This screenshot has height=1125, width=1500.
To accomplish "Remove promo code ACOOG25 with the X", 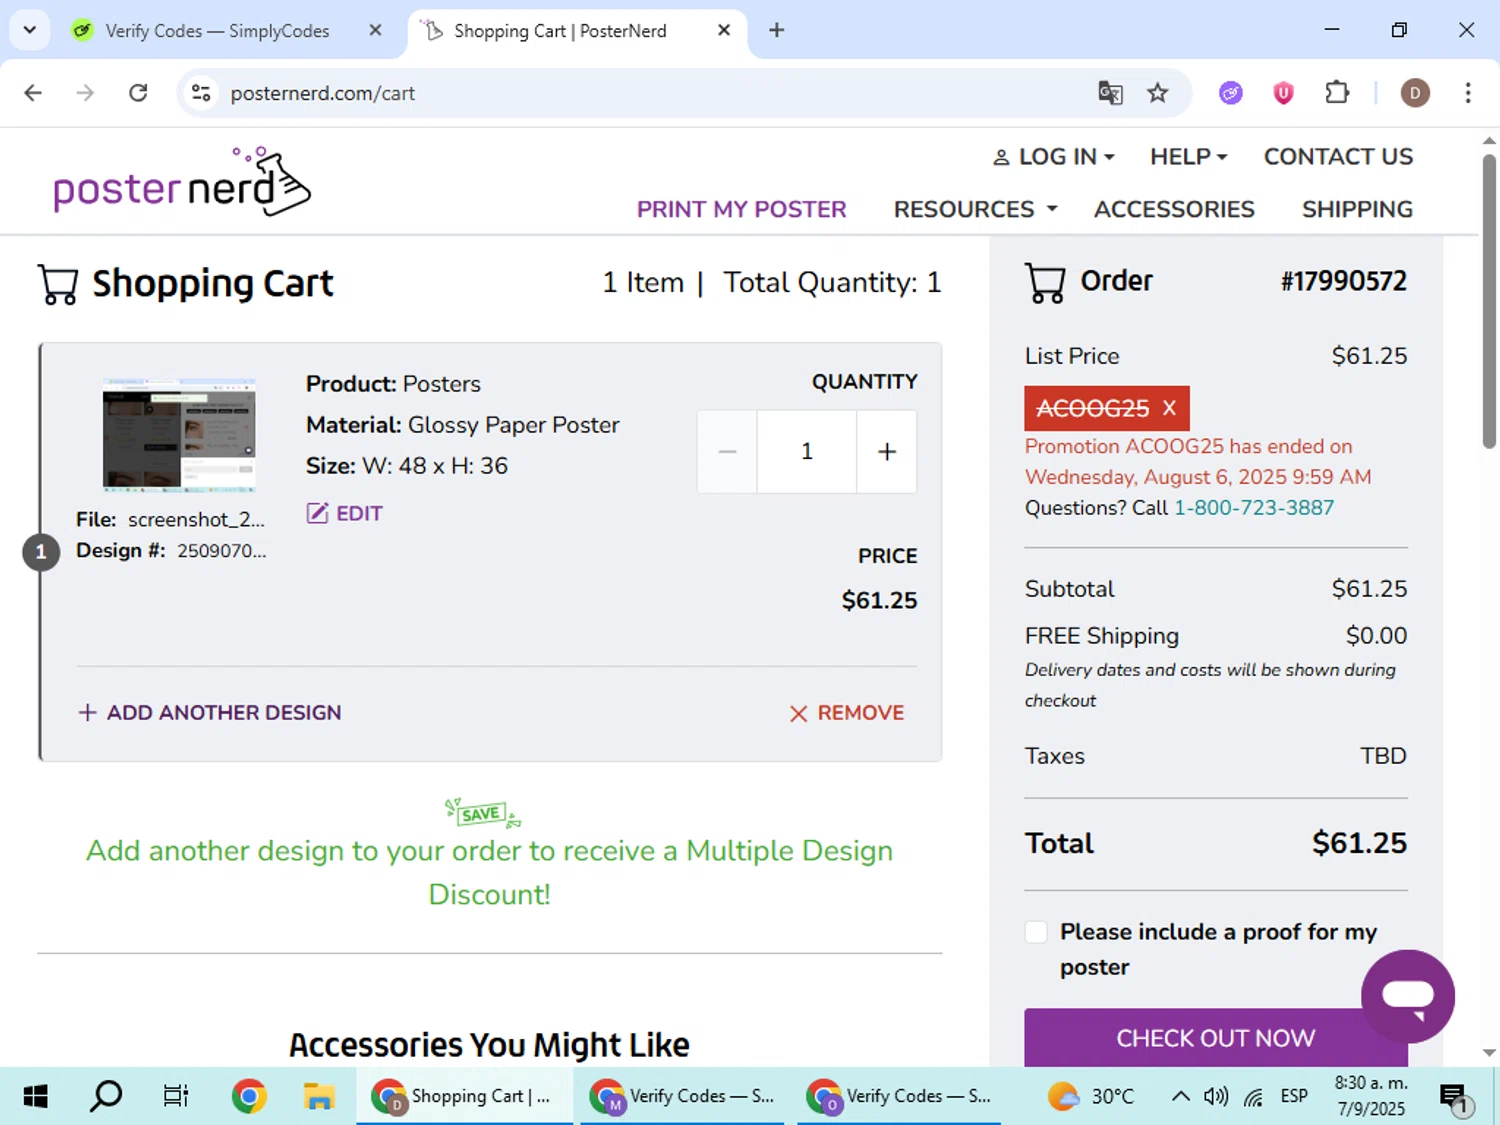I will click(1169, 408).
